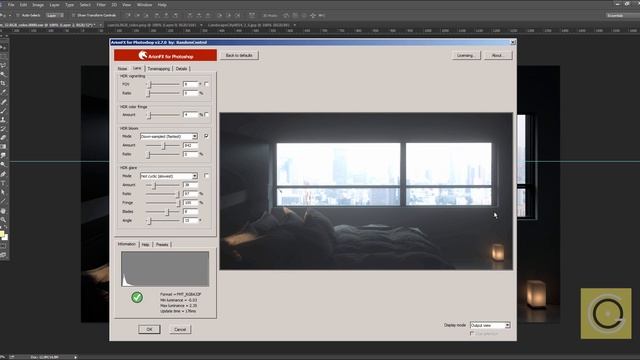Screen dimensions: 640x360
Task: Click the Back to defaults button
Action: pyautogui.click(x=239, y=55)
